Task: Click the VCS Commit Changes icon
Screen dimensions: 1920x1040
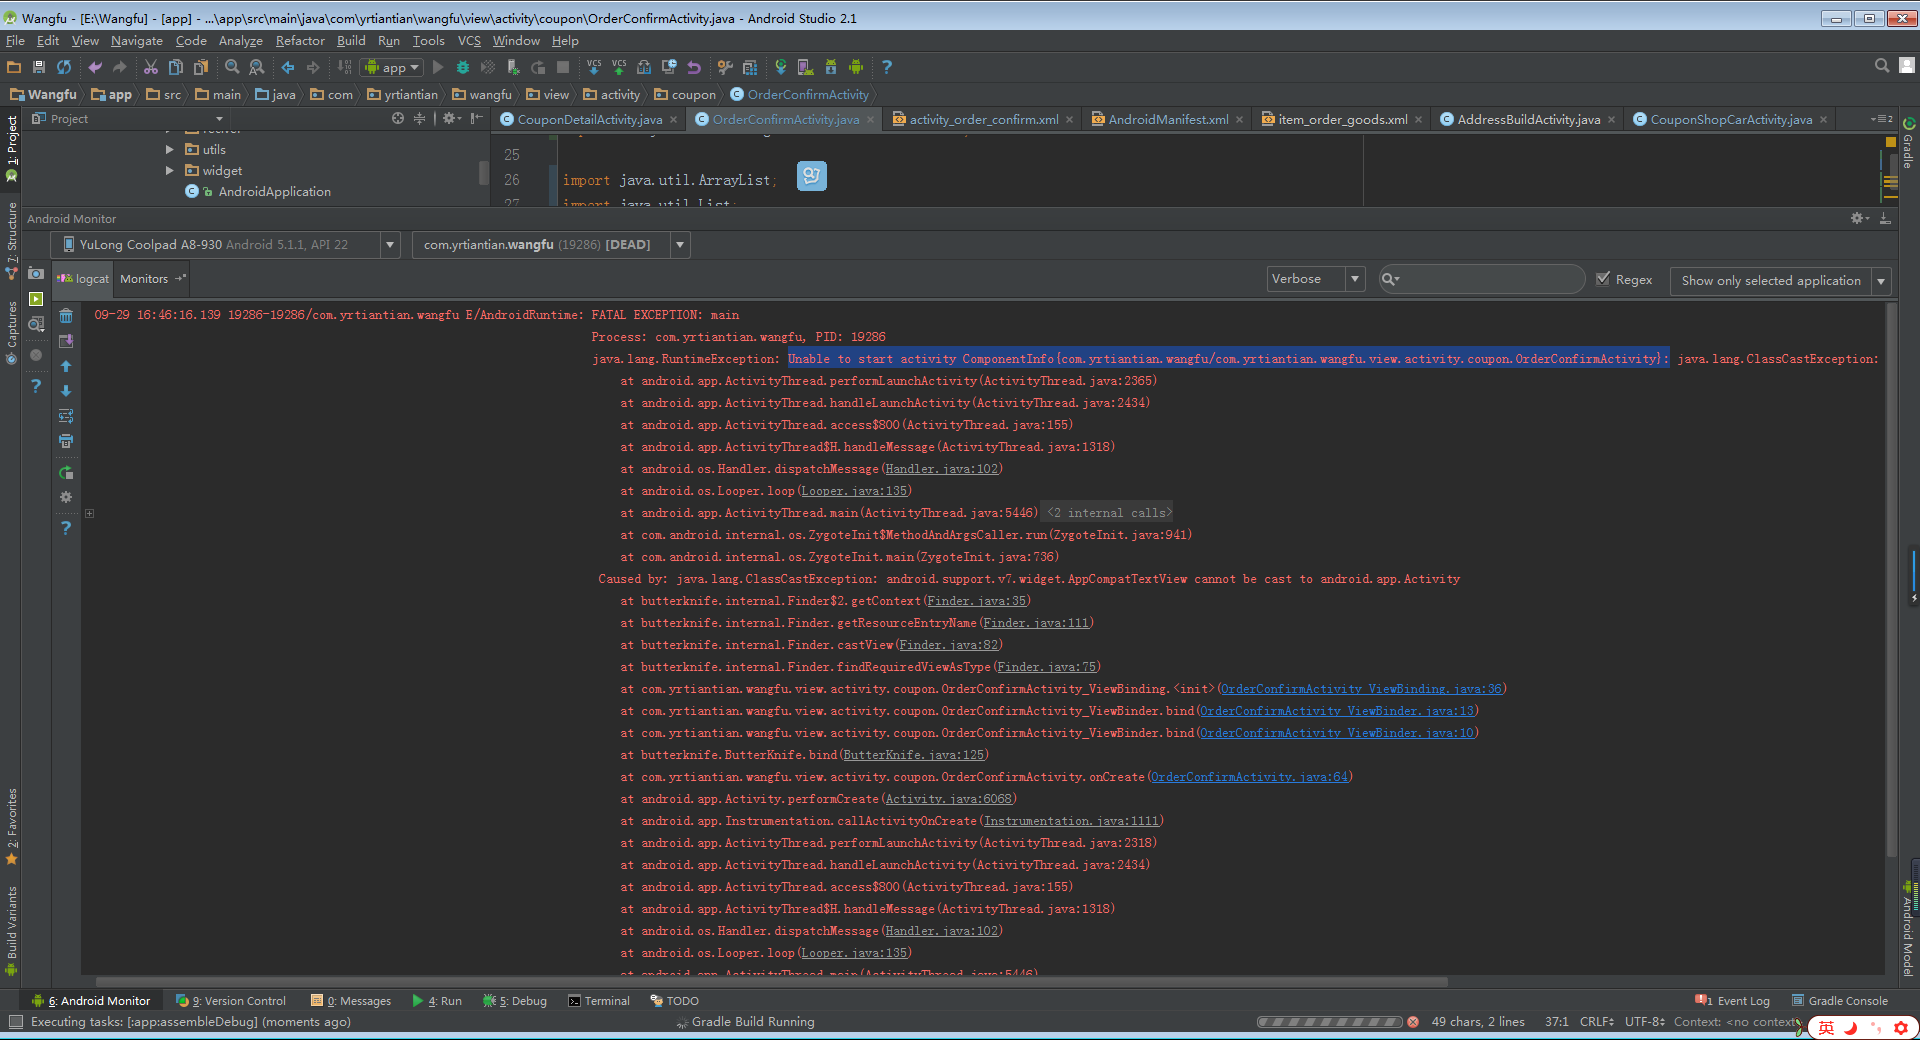Action: click(619, 67)
